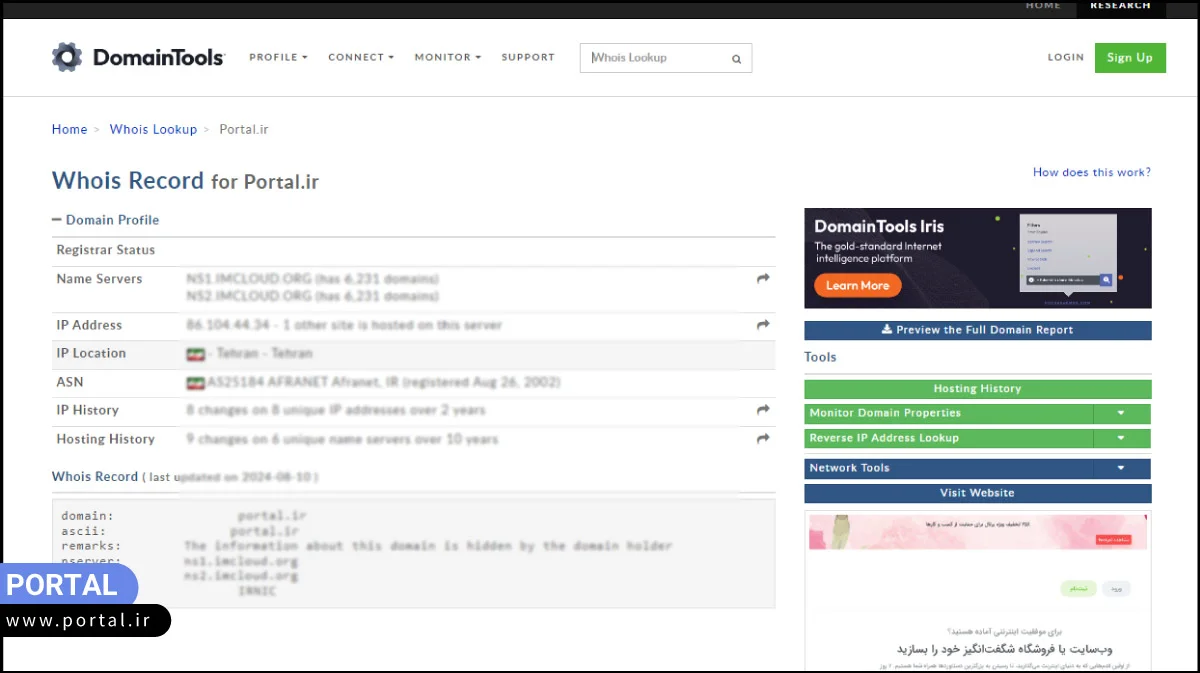Expand the Reverse IP Address Lookup dropdown arrow
Screen dimensions: 1200x673
click(1121, 438)
